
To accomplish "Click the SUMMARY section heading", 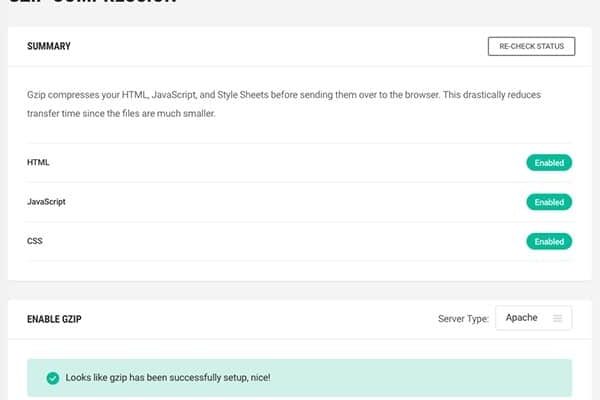I will [48, 46].
